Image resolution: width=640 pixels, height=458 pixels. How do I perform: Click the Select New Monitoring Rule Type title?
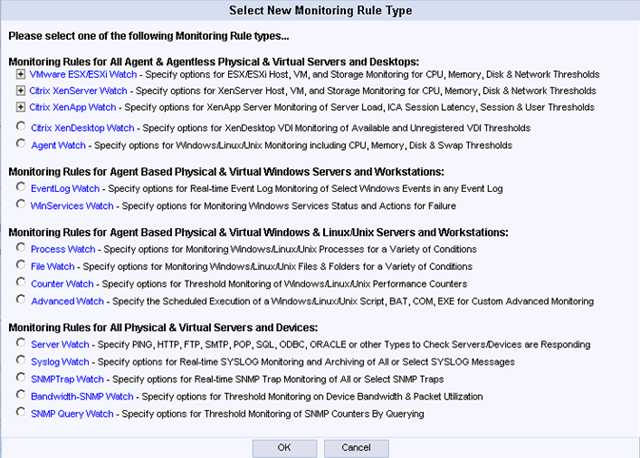(320, 11)
